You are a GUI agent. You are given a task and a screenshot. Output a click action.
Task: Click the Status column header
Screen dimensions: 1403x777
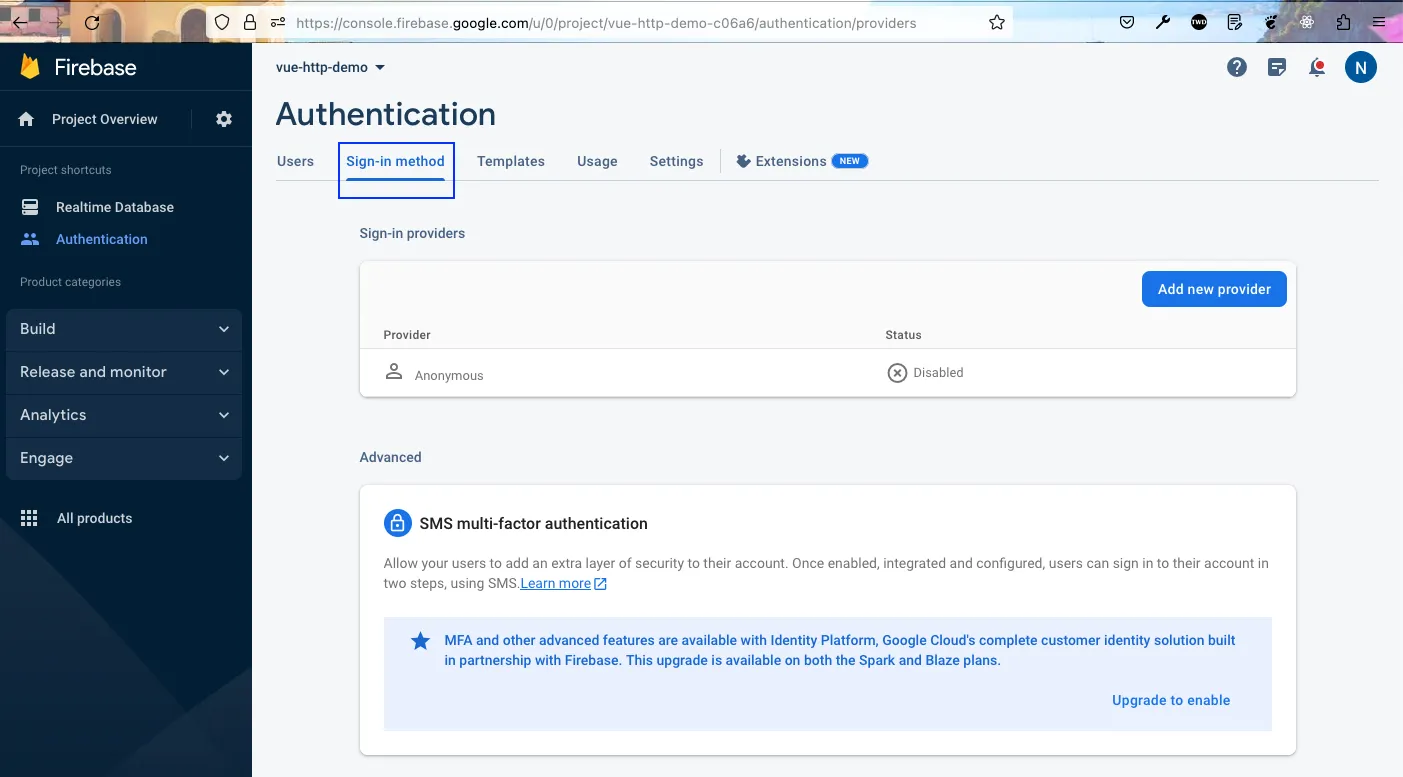point(903,335)
